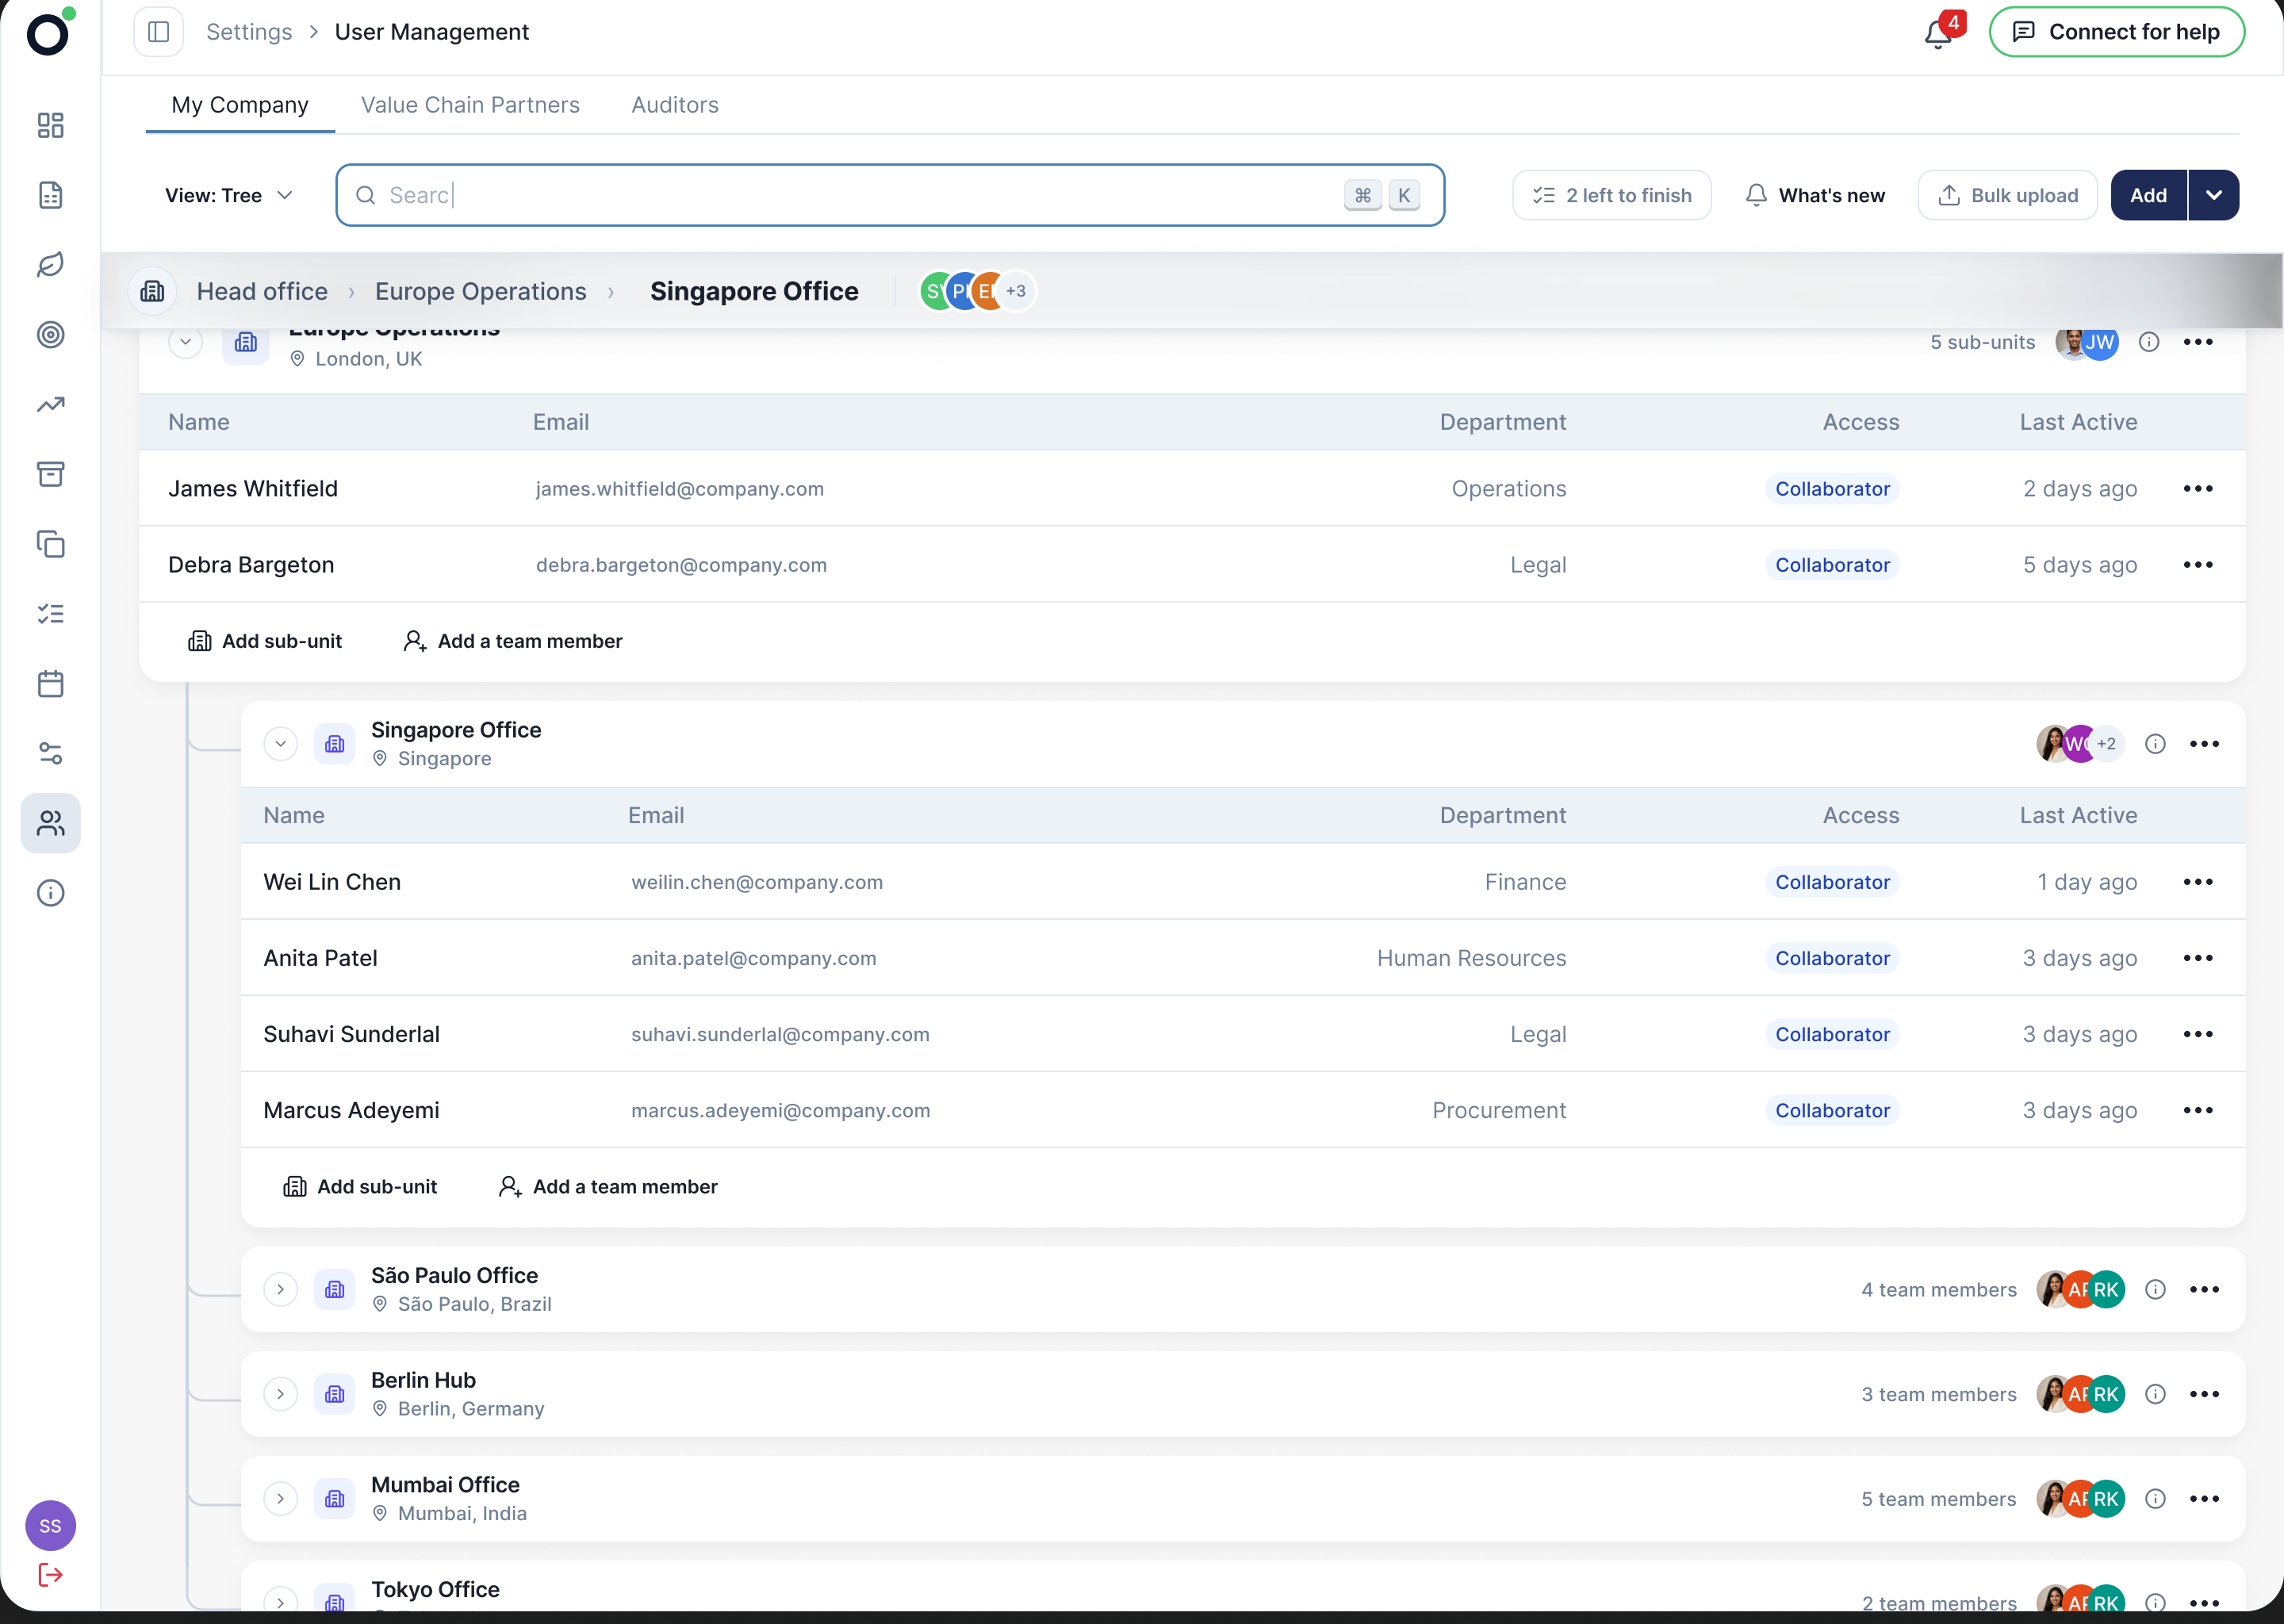Expand the São Paulo Office unit

(281, 1290)
